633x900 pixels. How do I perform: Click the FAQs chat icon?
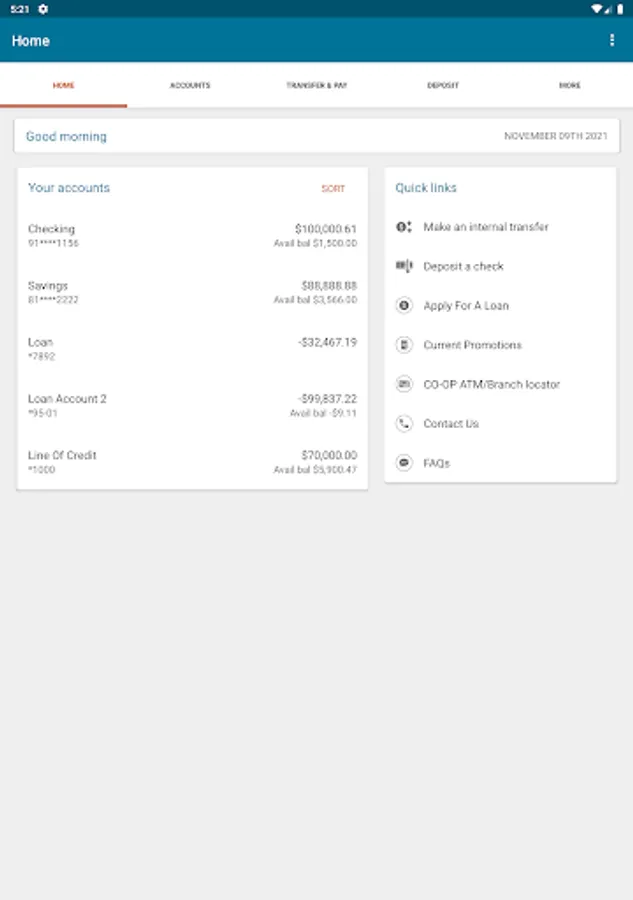(x=404, y=463)
